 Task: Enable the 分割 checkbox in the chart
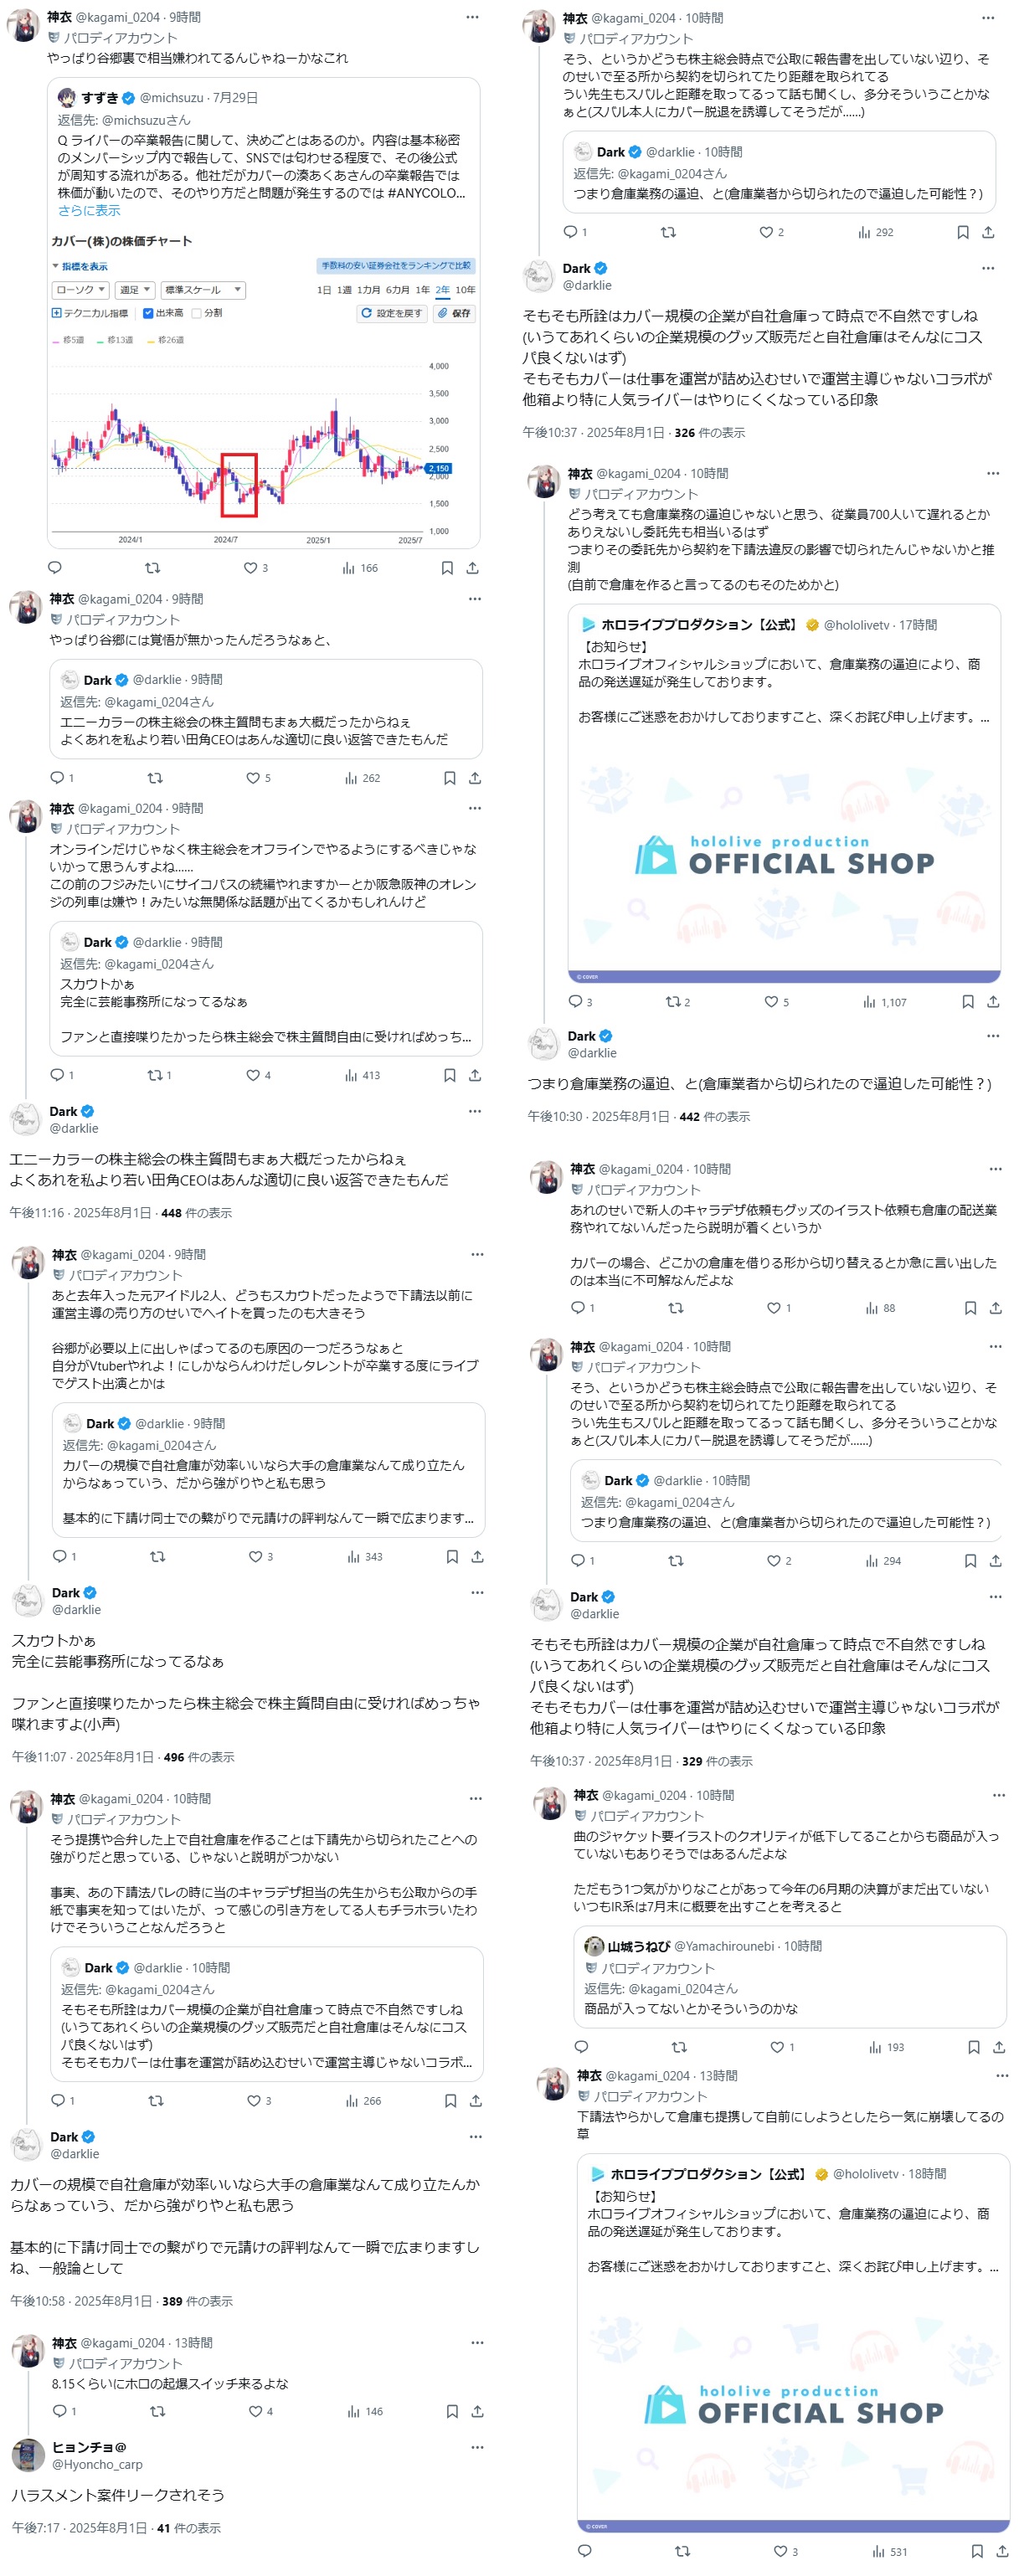(196, 313)
